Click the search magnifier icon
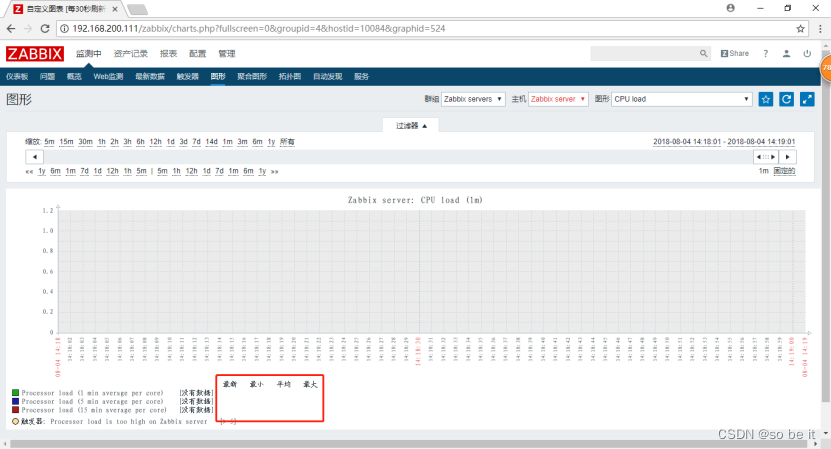831x449 pixels. [x=703, y=54]
